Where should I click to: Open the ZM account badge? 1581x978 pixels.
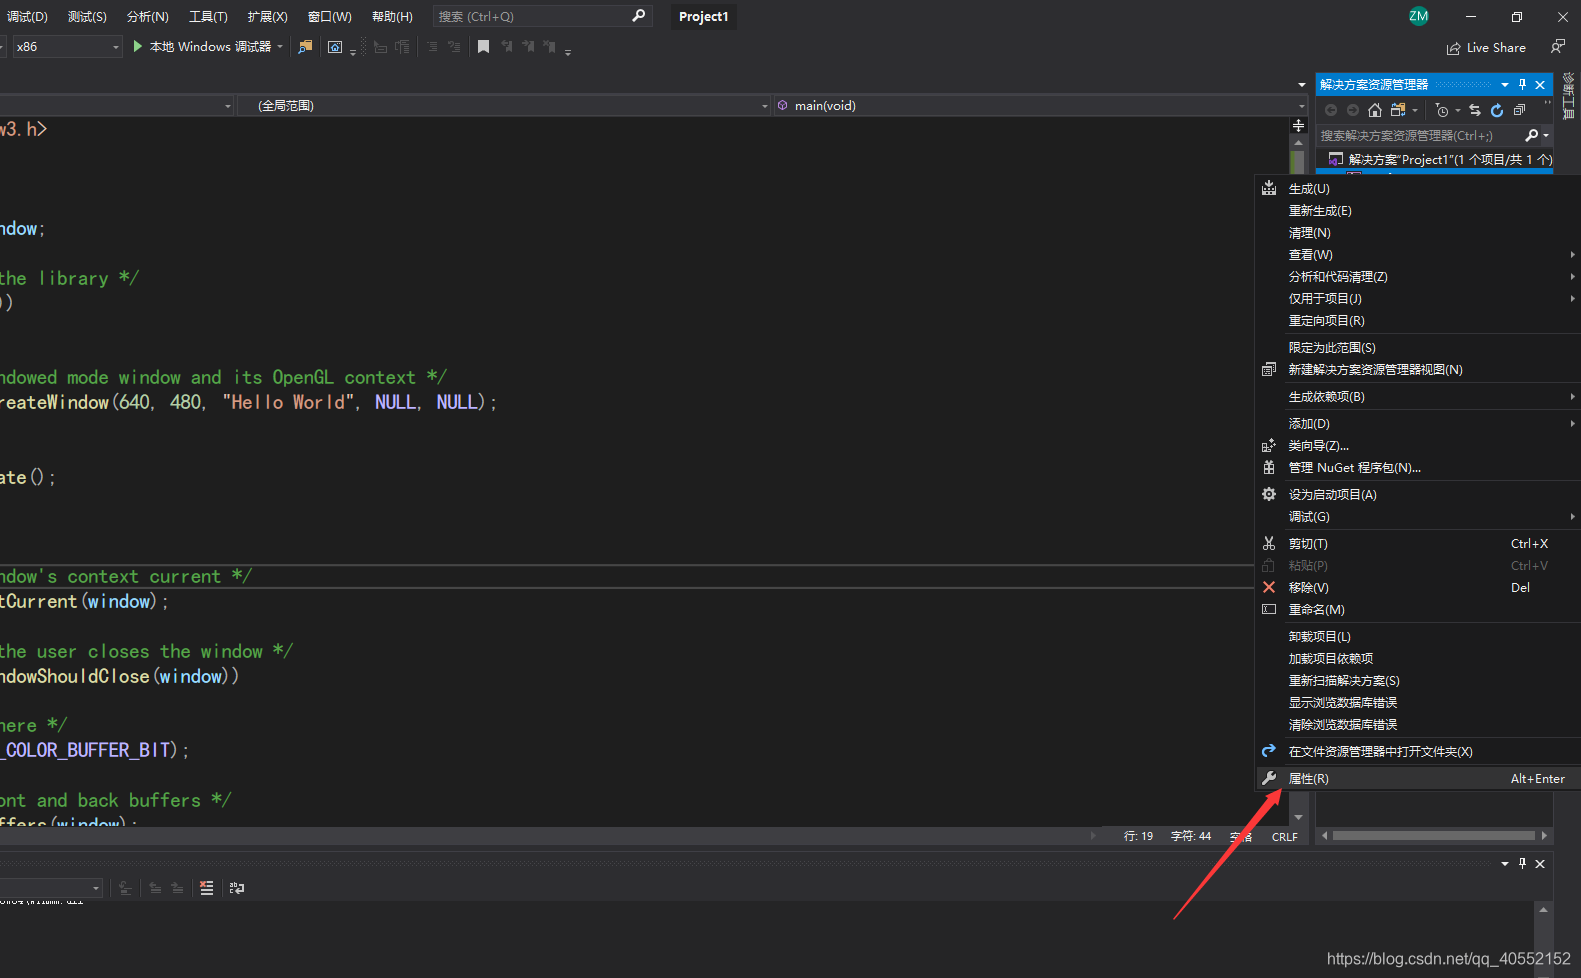point(1418,16)
